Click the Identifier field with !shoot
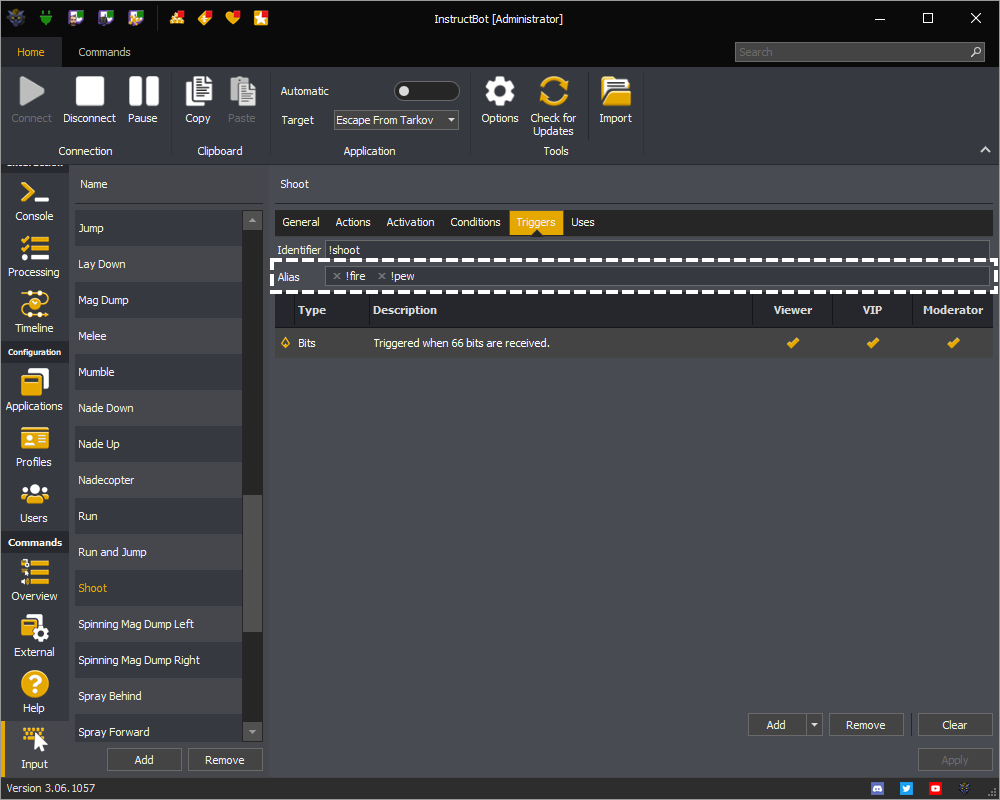The width and height of the screenshot is (1000, 800). [x=657, y=250]
